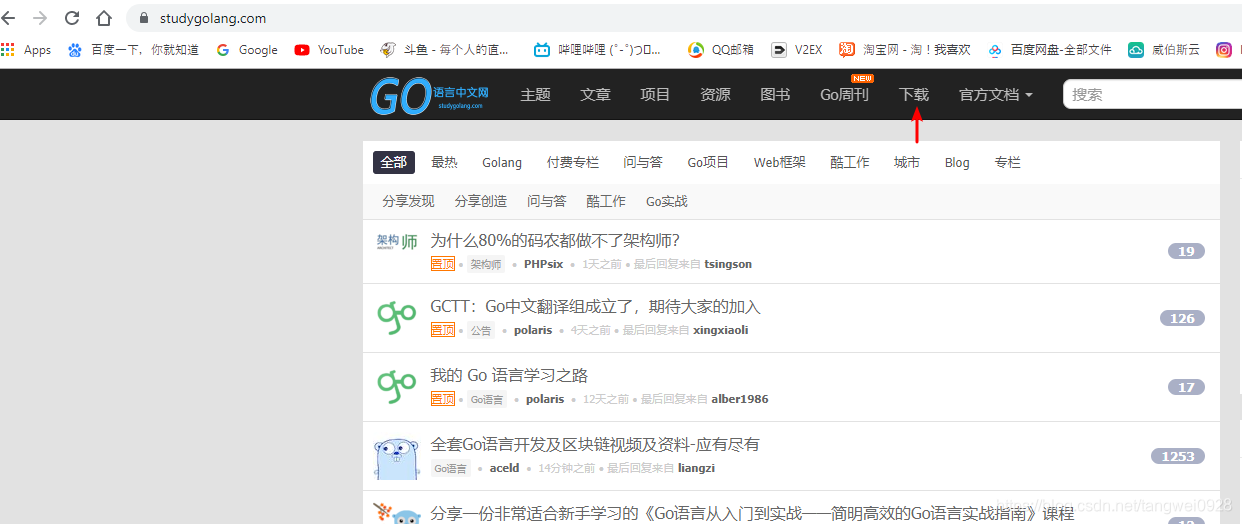Screen dimensions: 1242x524
Task: Open post GCTT: Go中文翻译组成立了
Action: [x=595, y=306]
